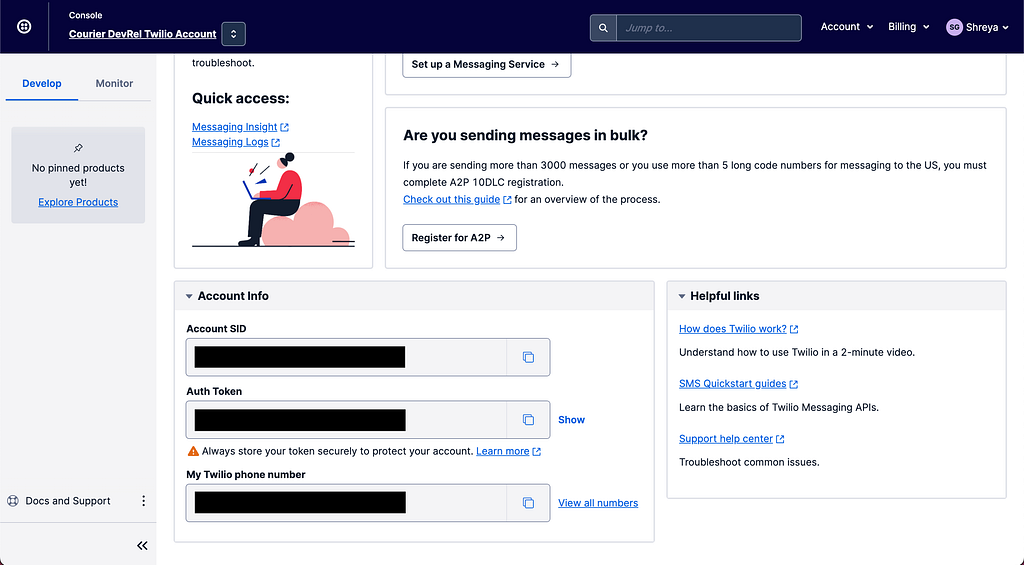Viewport: 1024px width, 565px height.
Task: Open Messaging Logs link
Action: [x=230, y=142]
